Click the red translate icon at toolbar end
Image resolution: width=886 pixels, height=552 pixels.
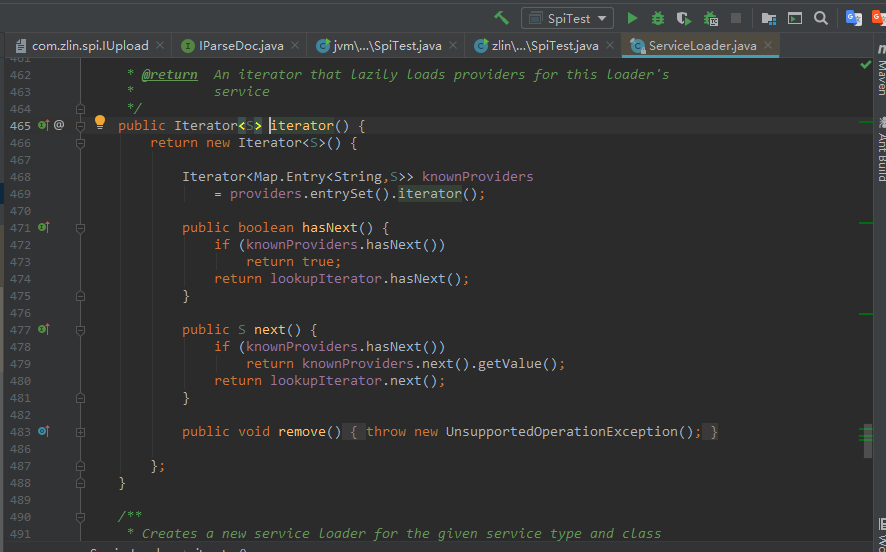pos(879,18)
